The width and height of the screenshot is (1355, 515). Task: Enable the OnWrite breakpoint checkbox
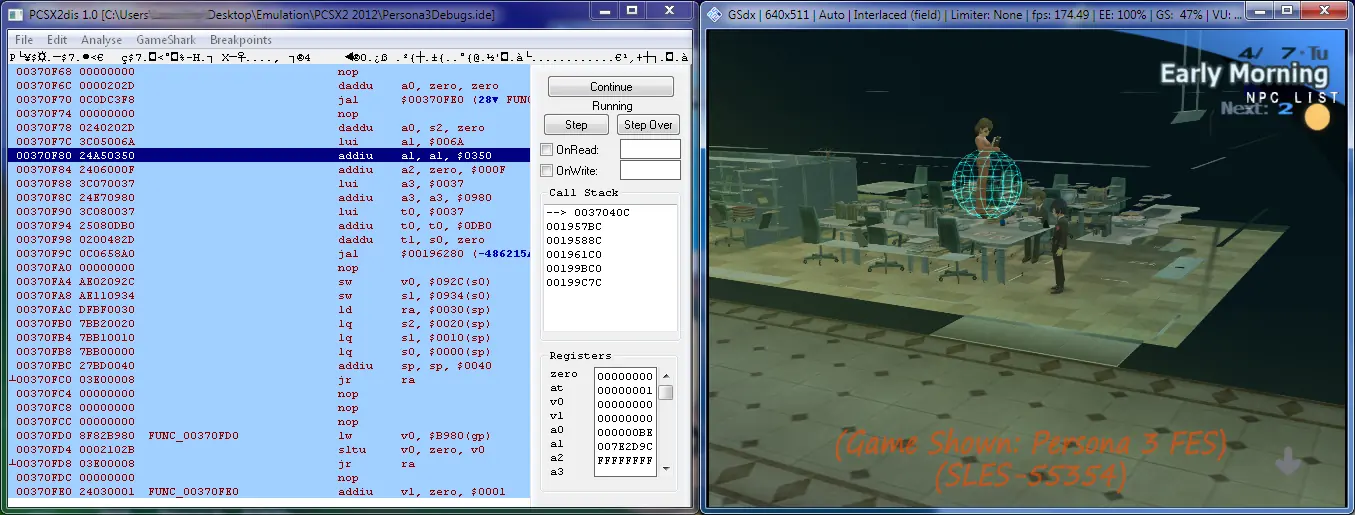546,171
